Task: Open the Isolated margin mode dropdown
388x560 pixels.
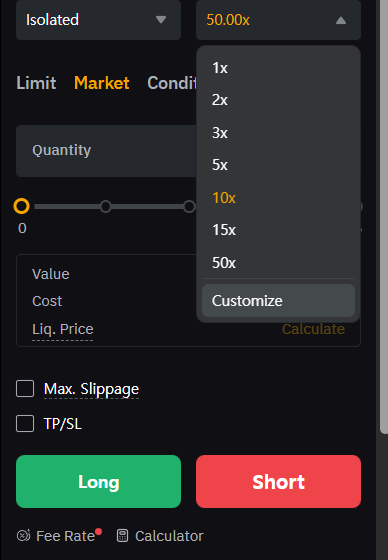Action: tap(98, 20)
